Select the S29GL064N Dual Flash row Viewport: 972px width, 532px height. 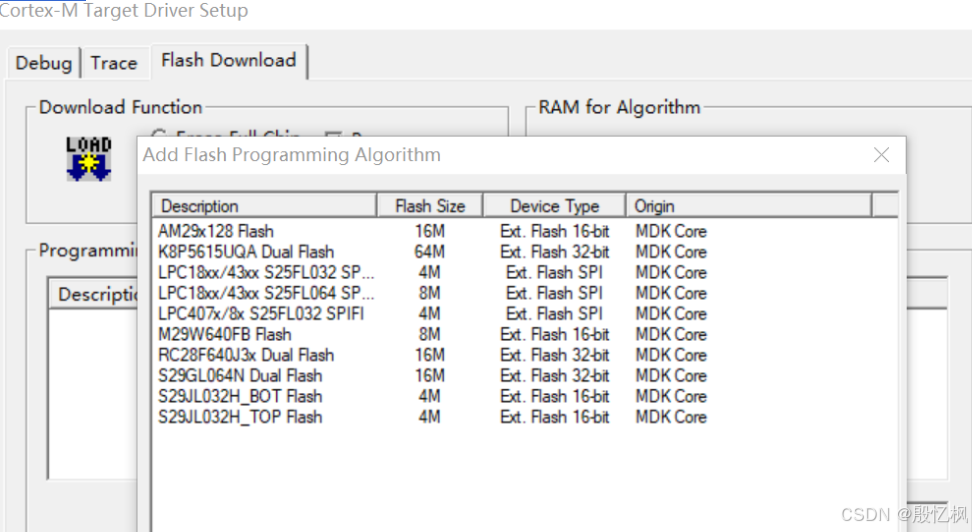click(x=524, y=375)
